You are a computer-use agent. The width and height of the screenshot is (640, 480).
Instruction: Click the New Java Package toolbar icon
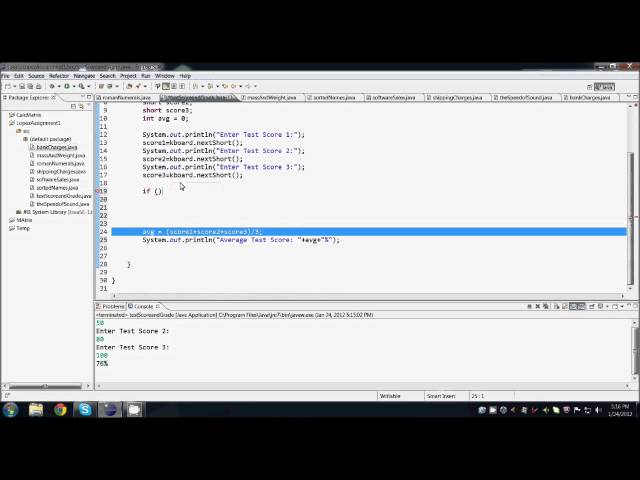[x=101, y=86]
